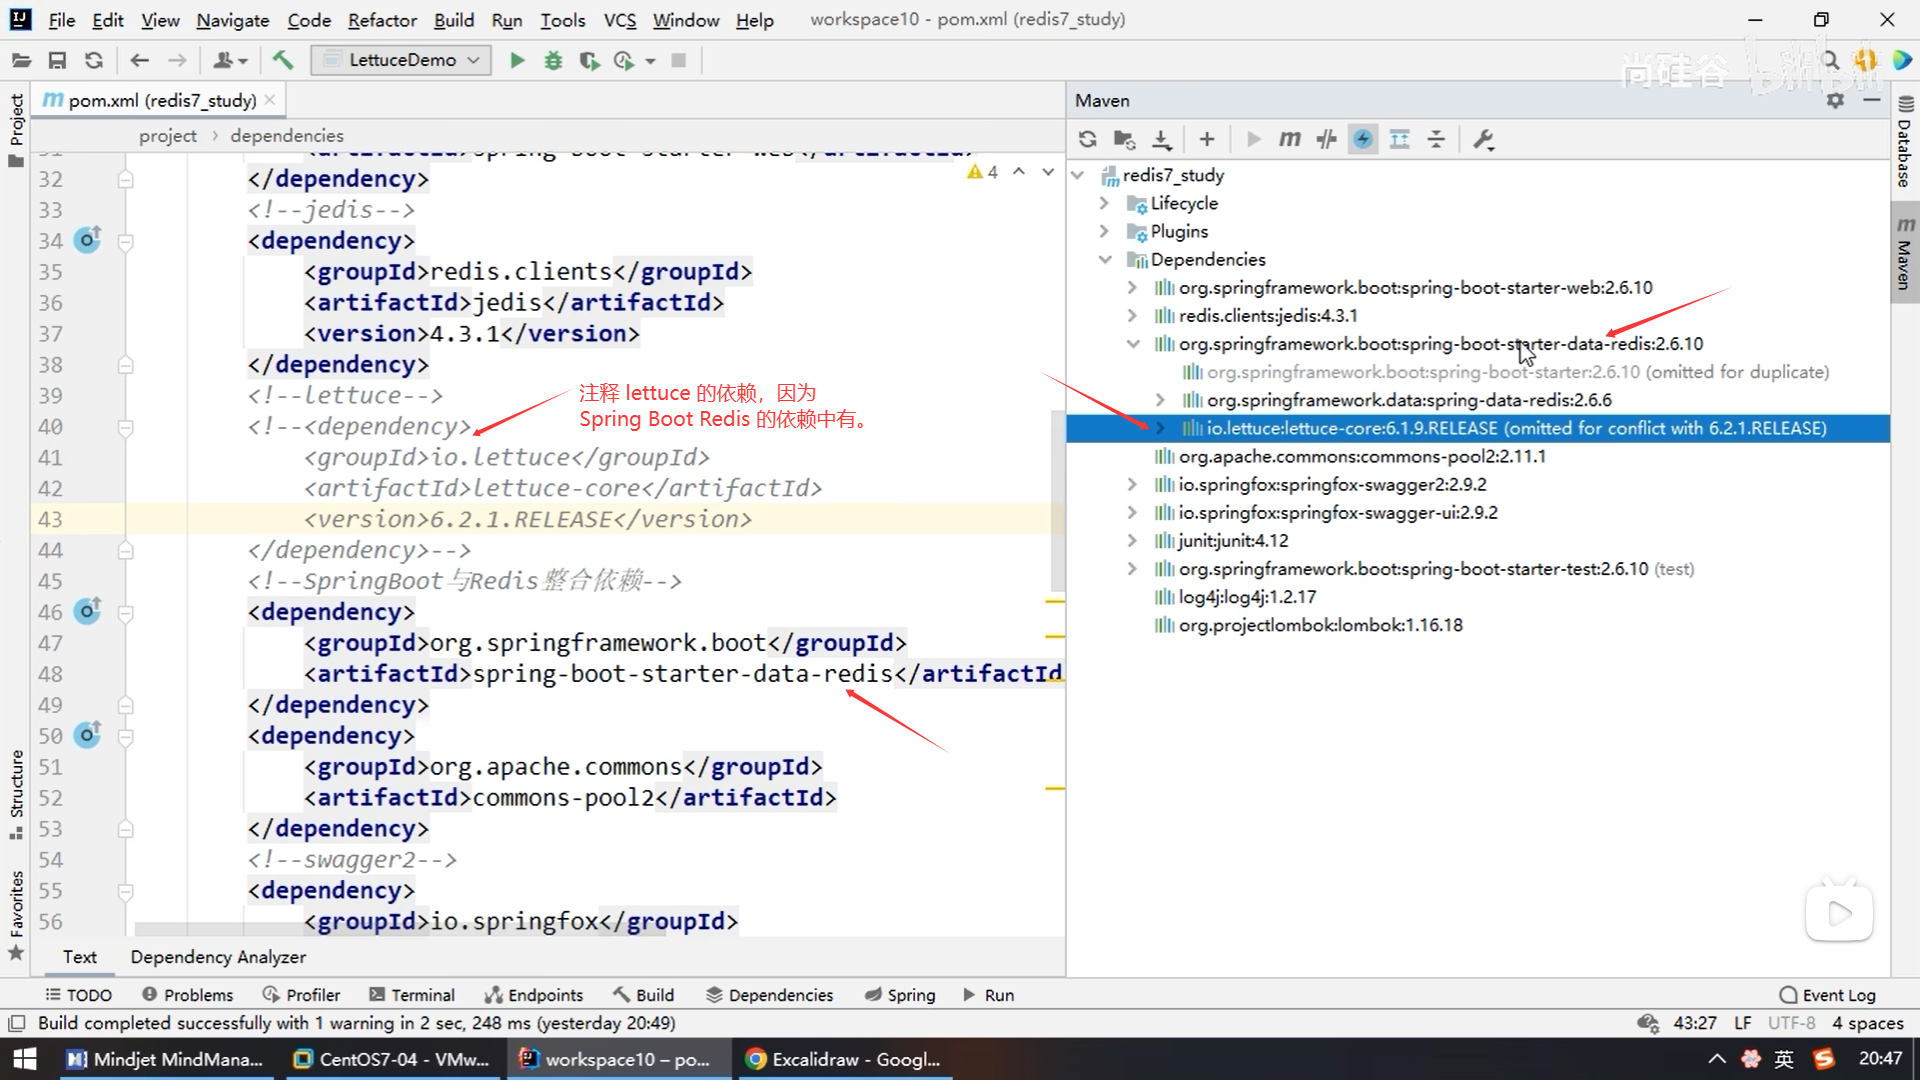Toggle Maven offline mode
1920x1080 pixels.
point(1327,139)
